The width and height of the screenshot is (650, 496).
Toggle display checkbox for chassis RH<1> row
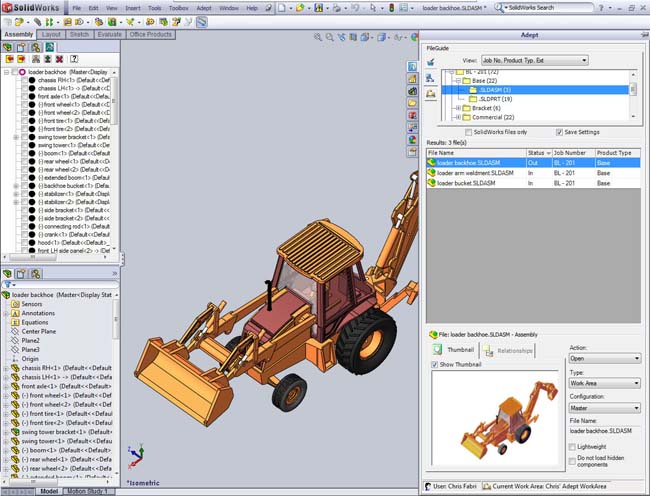point(24,80)
